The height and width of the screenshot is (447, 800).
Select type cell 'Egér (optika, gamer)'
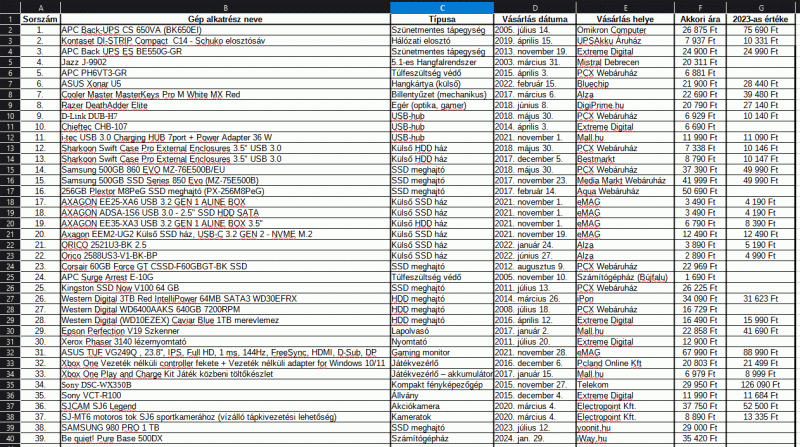442,105
